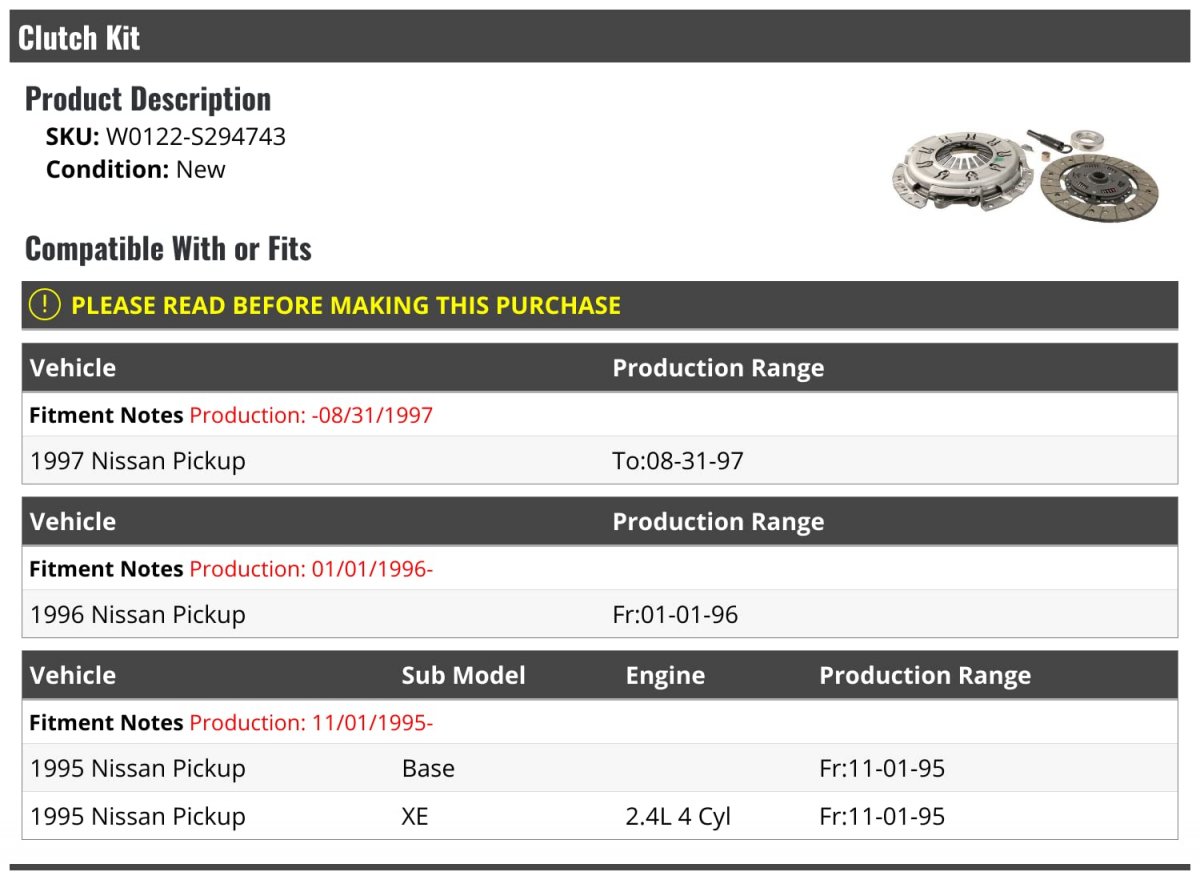Click the PLEASE READ BEFORE MAKING THIS PURCHASE banner
This screenshot has height=880, width=1200.
pyautogui.click(x=600, y=305)
